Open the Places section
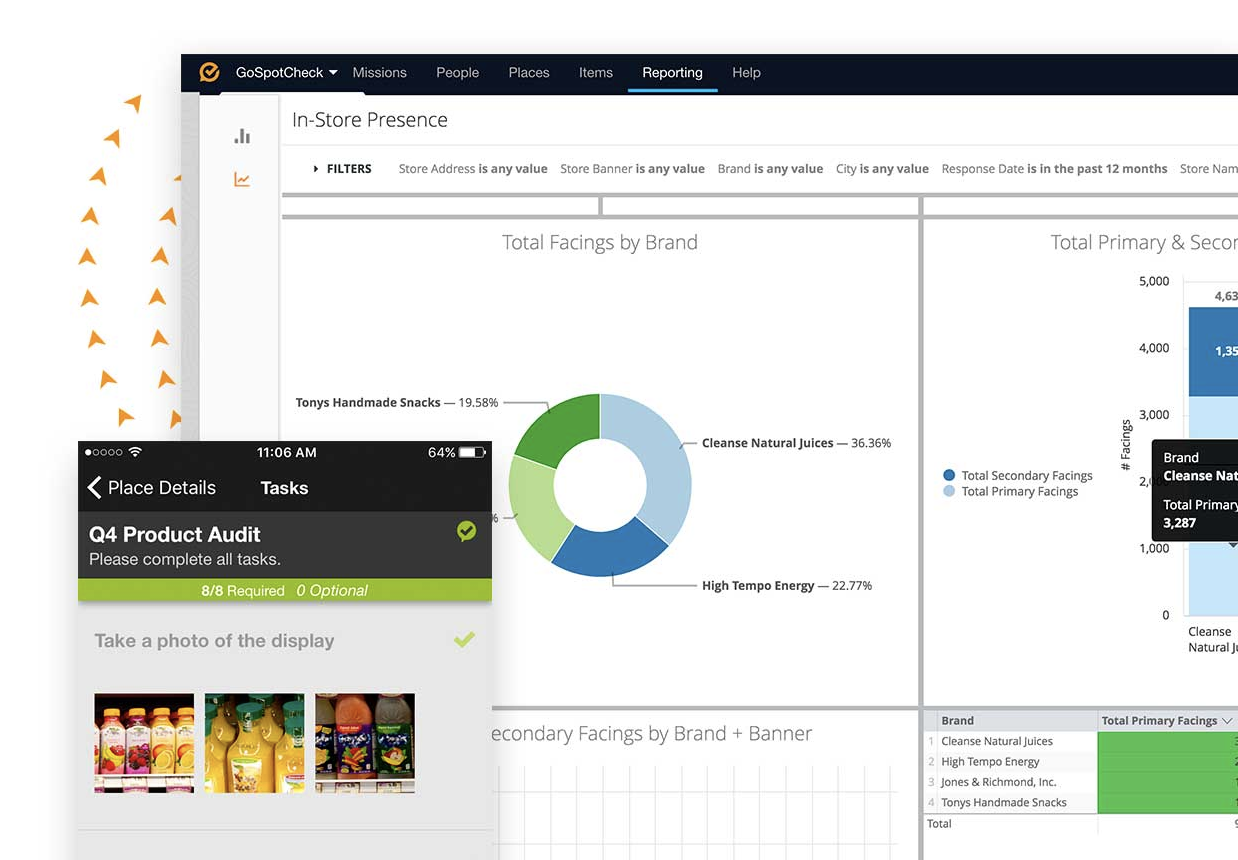1238x860 pixels. (529, 73)
